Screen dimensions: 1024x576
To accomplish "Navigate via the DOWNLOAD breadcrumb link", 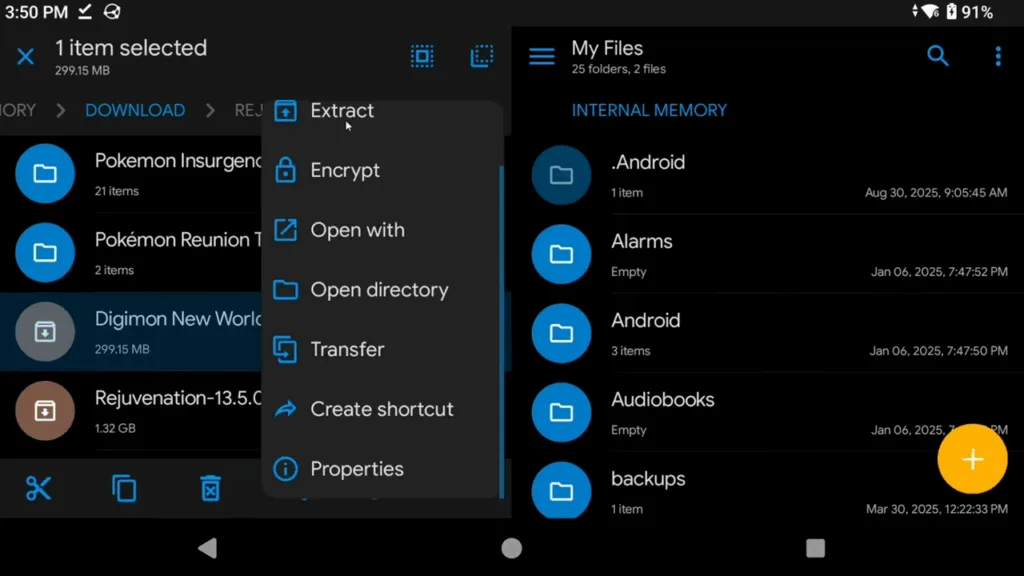I will (135, 110).
